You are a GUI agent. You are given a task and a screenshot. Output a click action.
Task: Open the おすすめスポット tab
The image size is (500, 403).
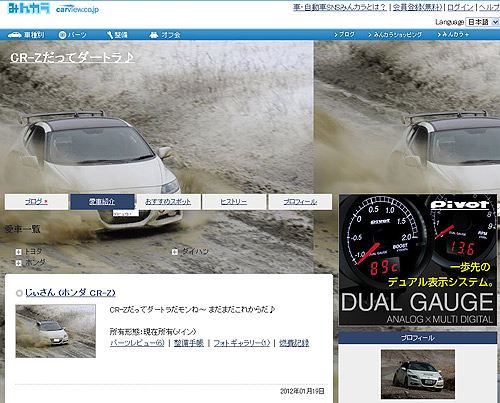(x=168, y=202)
